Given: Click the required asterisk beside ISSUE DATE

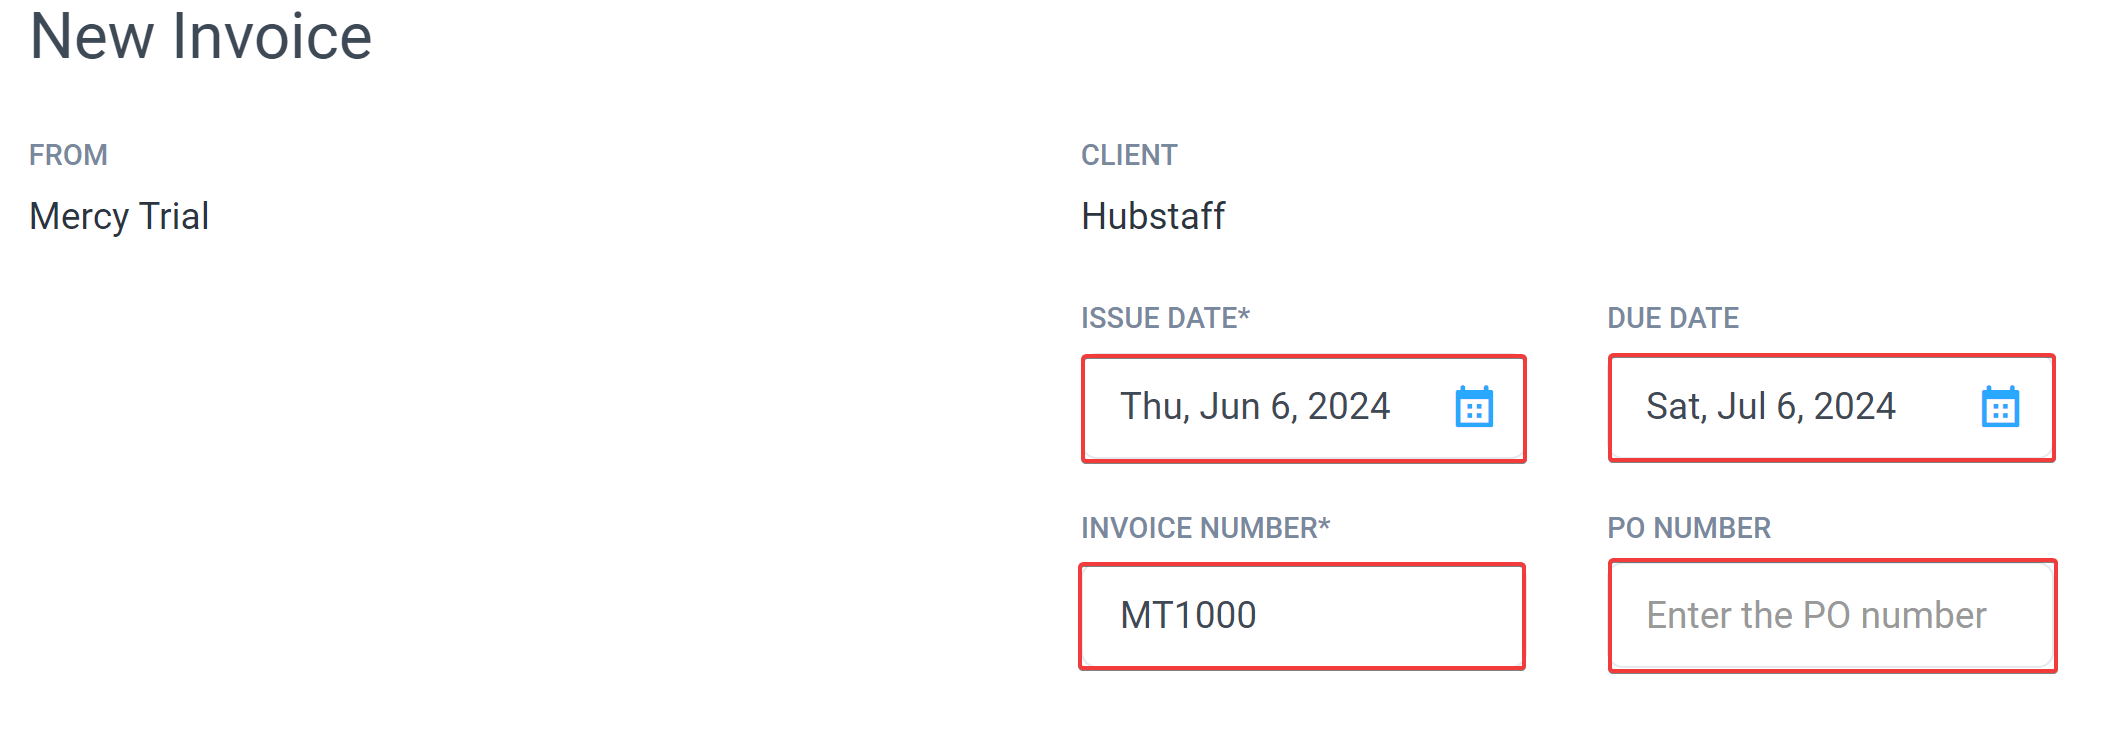Looking at the screenshot, I should 1244,314.
